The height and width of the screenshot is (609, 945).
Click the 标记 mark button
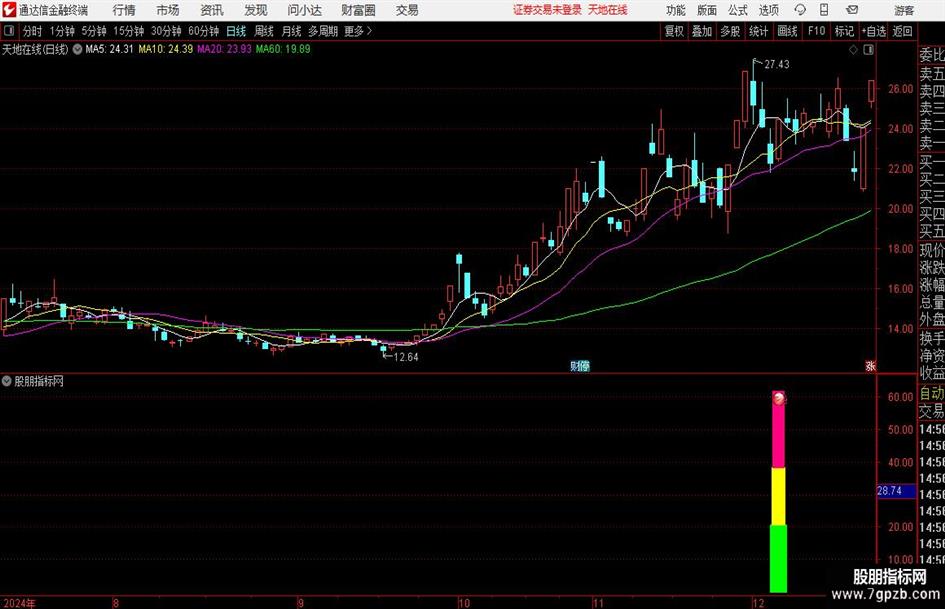tap(844, 31)
